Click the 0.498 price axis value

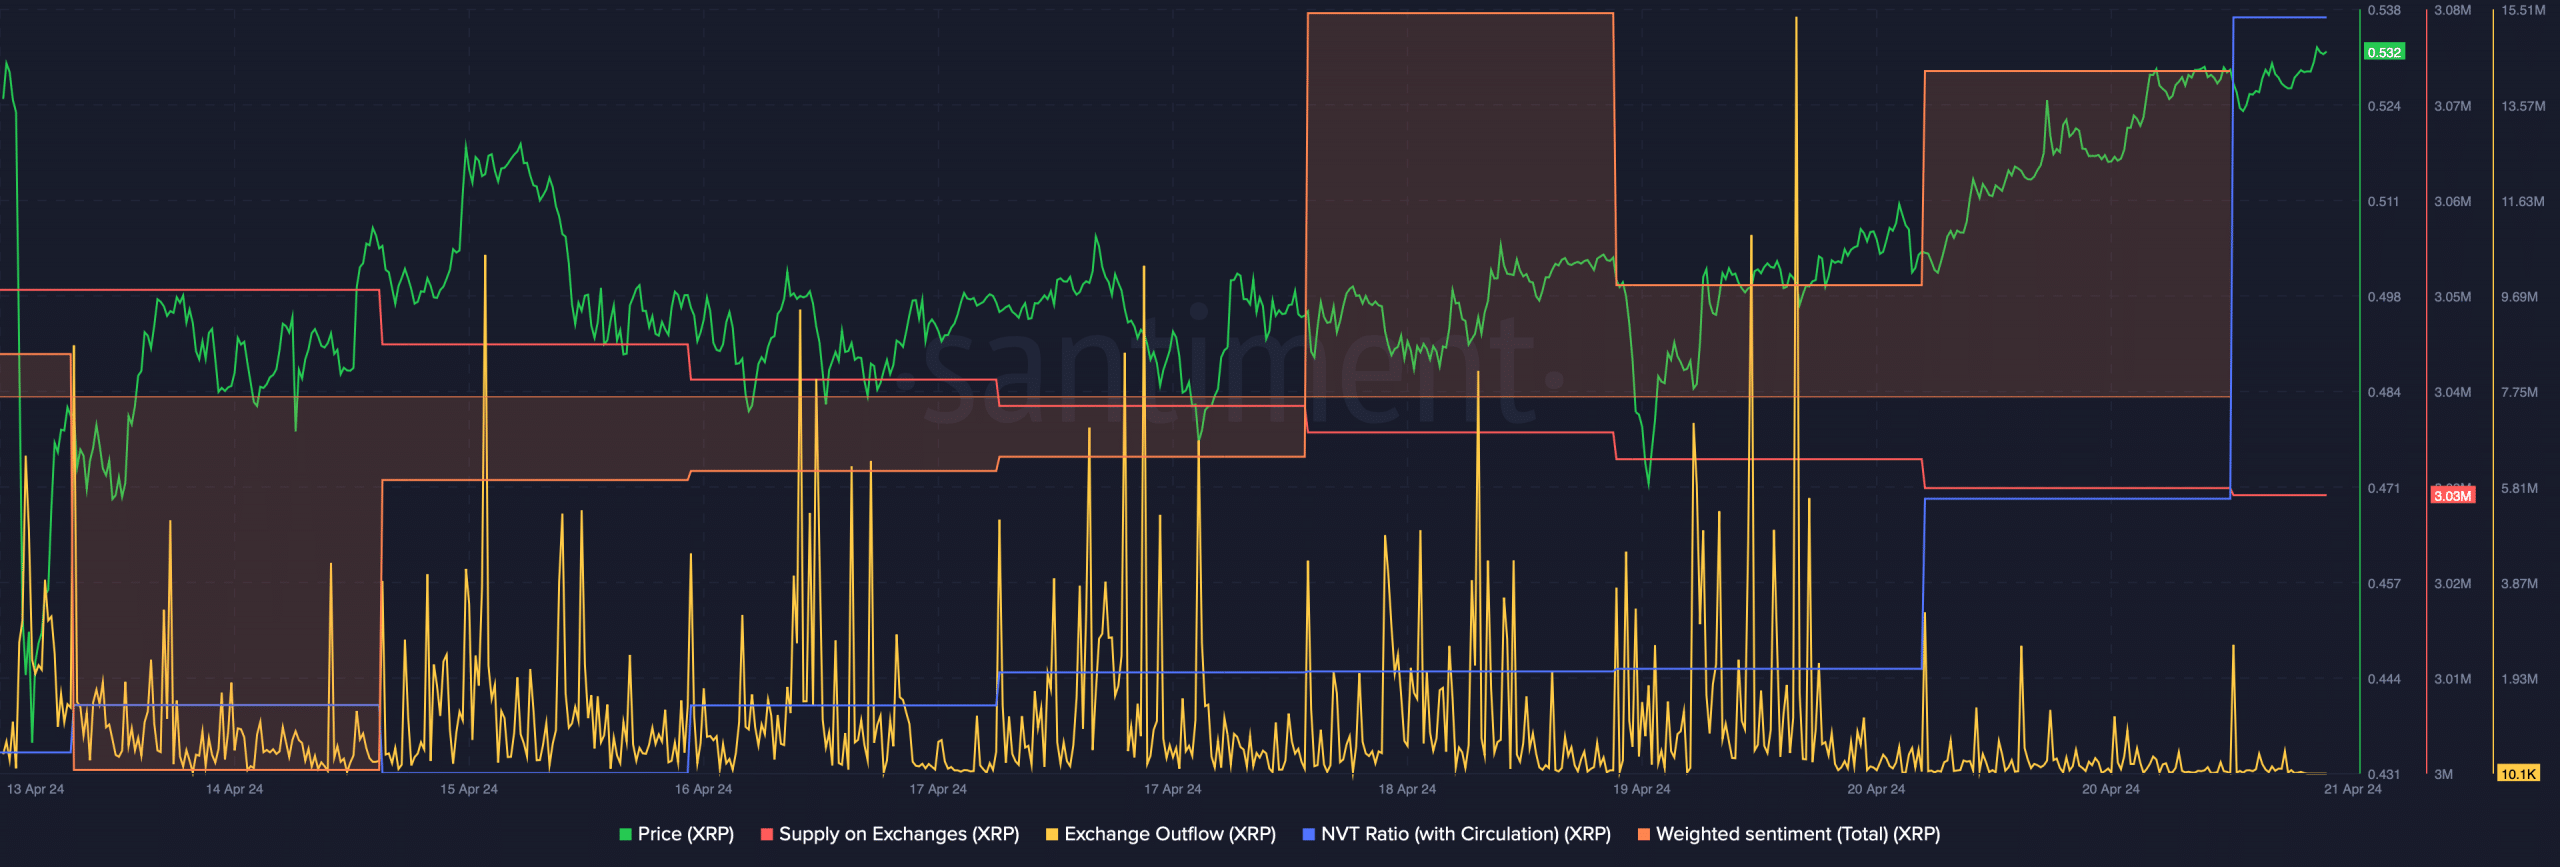pos(2384,297)
